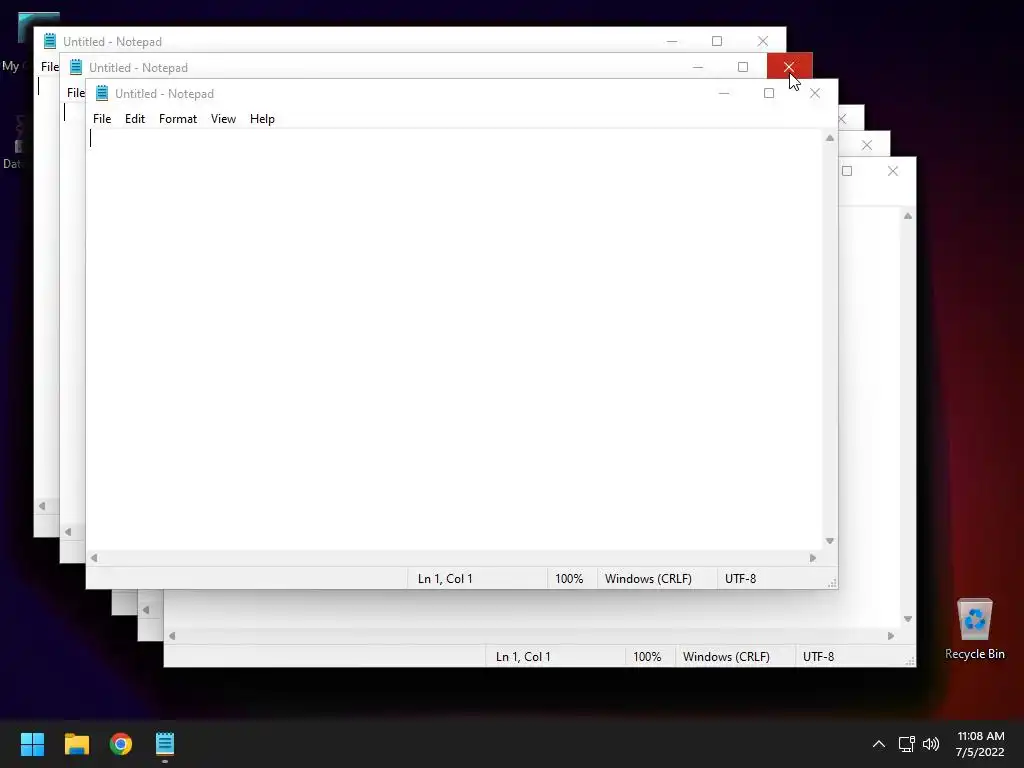Click UTF-8 in front Notepad status bar
Image resolution: width=1024 pixels, height=768 pixels.
(x=740, y=579)
